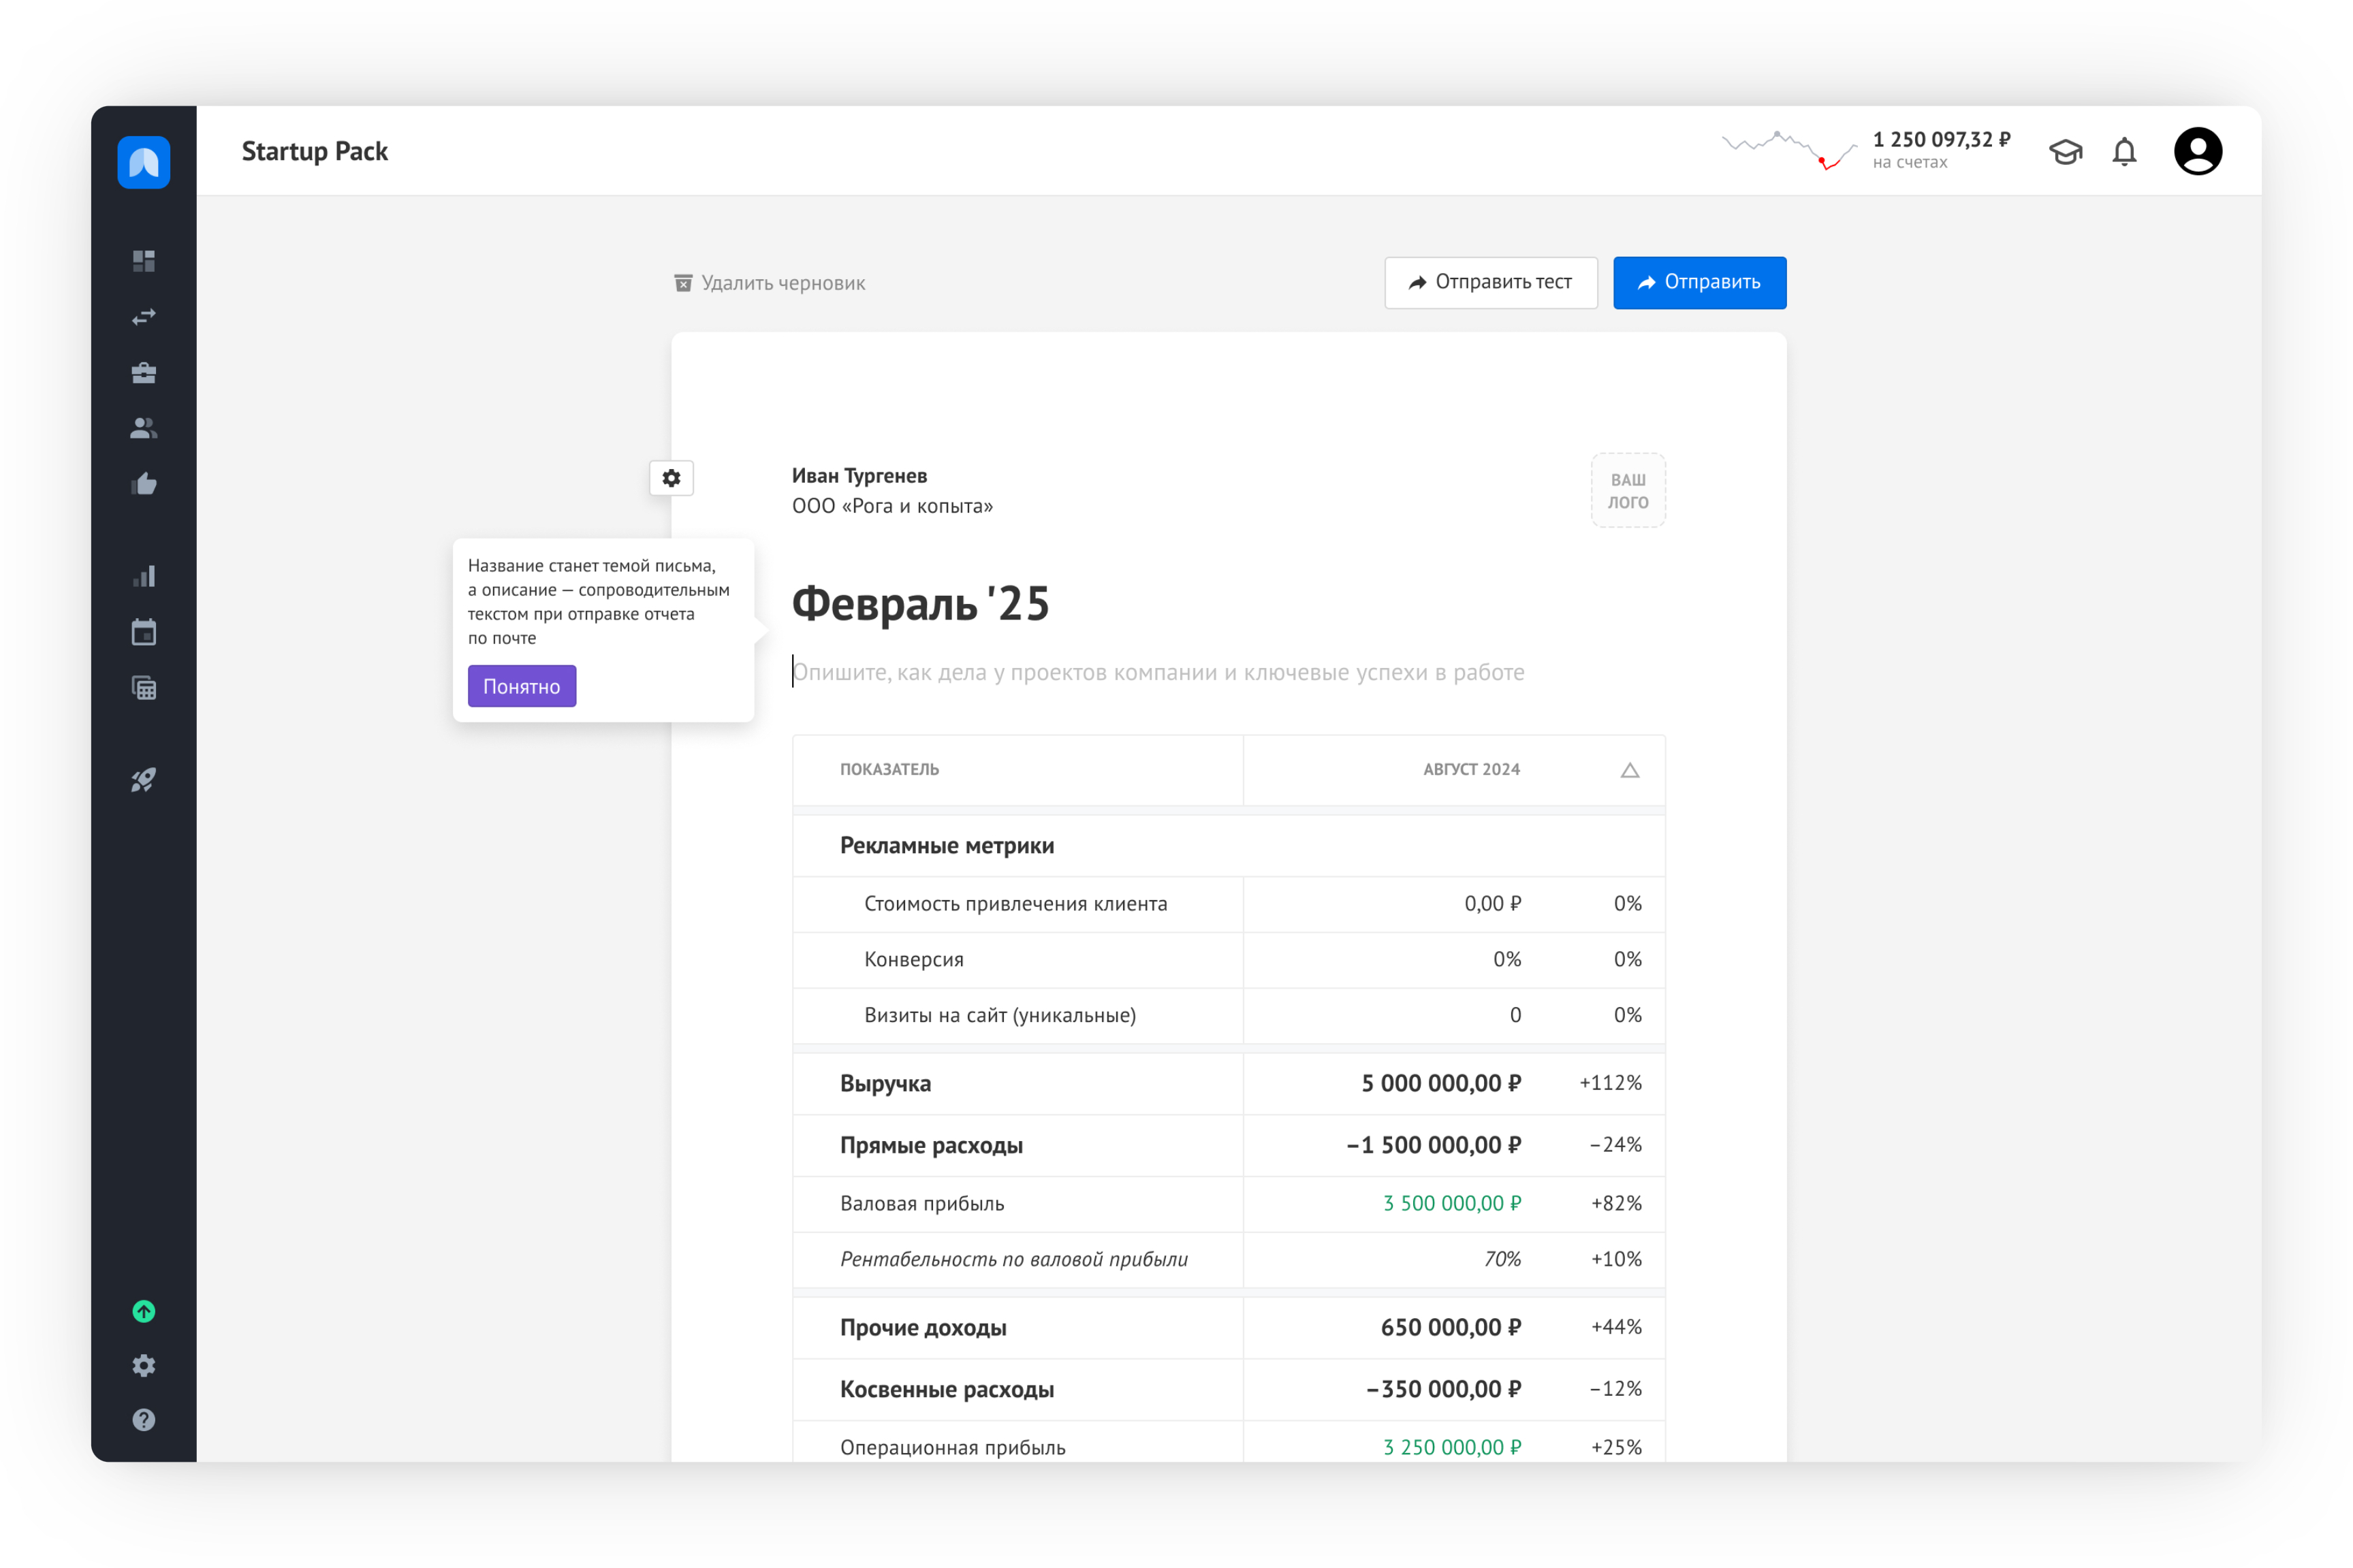
Task: Click the 650 000,00 ₽ value
Action: [1450, 1328]
